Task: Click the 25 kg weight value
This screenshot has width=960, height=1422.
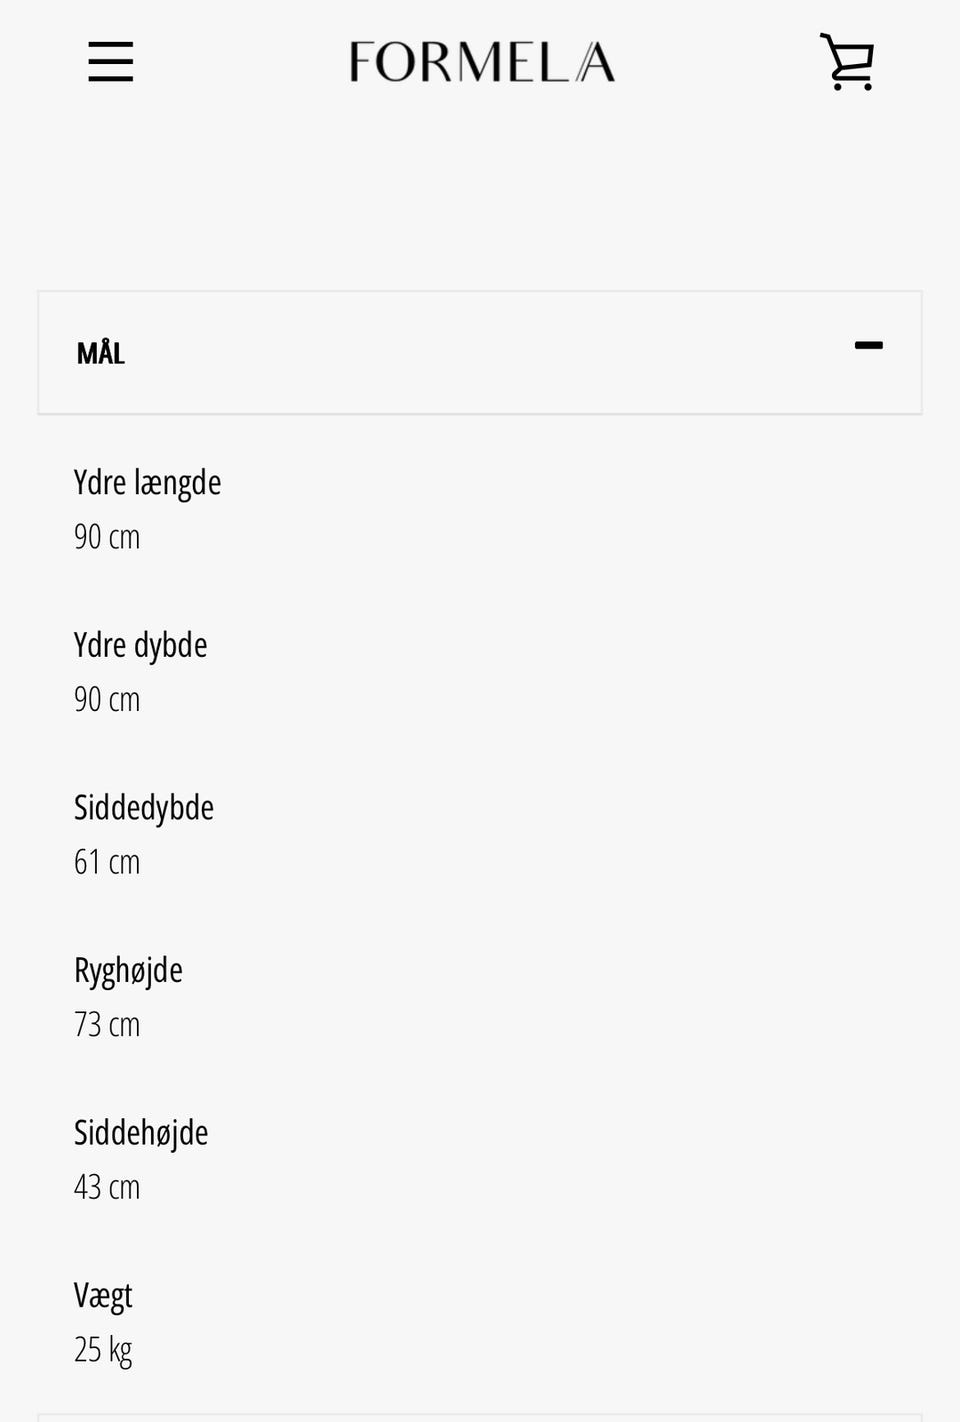Action: point(103,1351)
